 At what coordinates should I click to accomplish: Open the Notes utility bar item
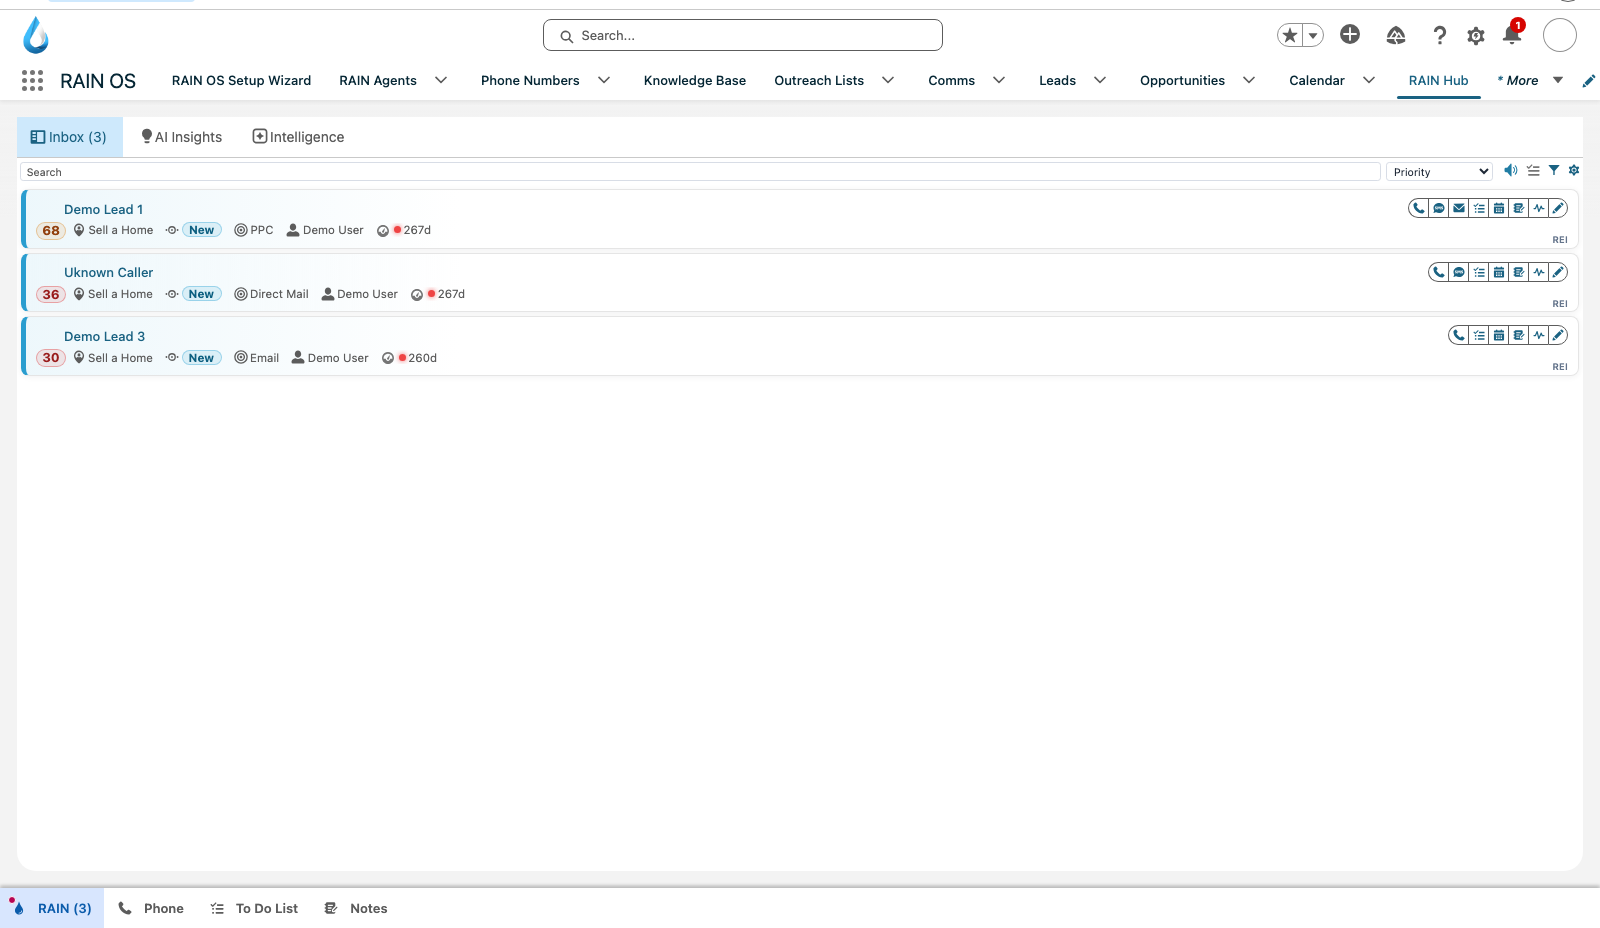(x=356, y=908)
